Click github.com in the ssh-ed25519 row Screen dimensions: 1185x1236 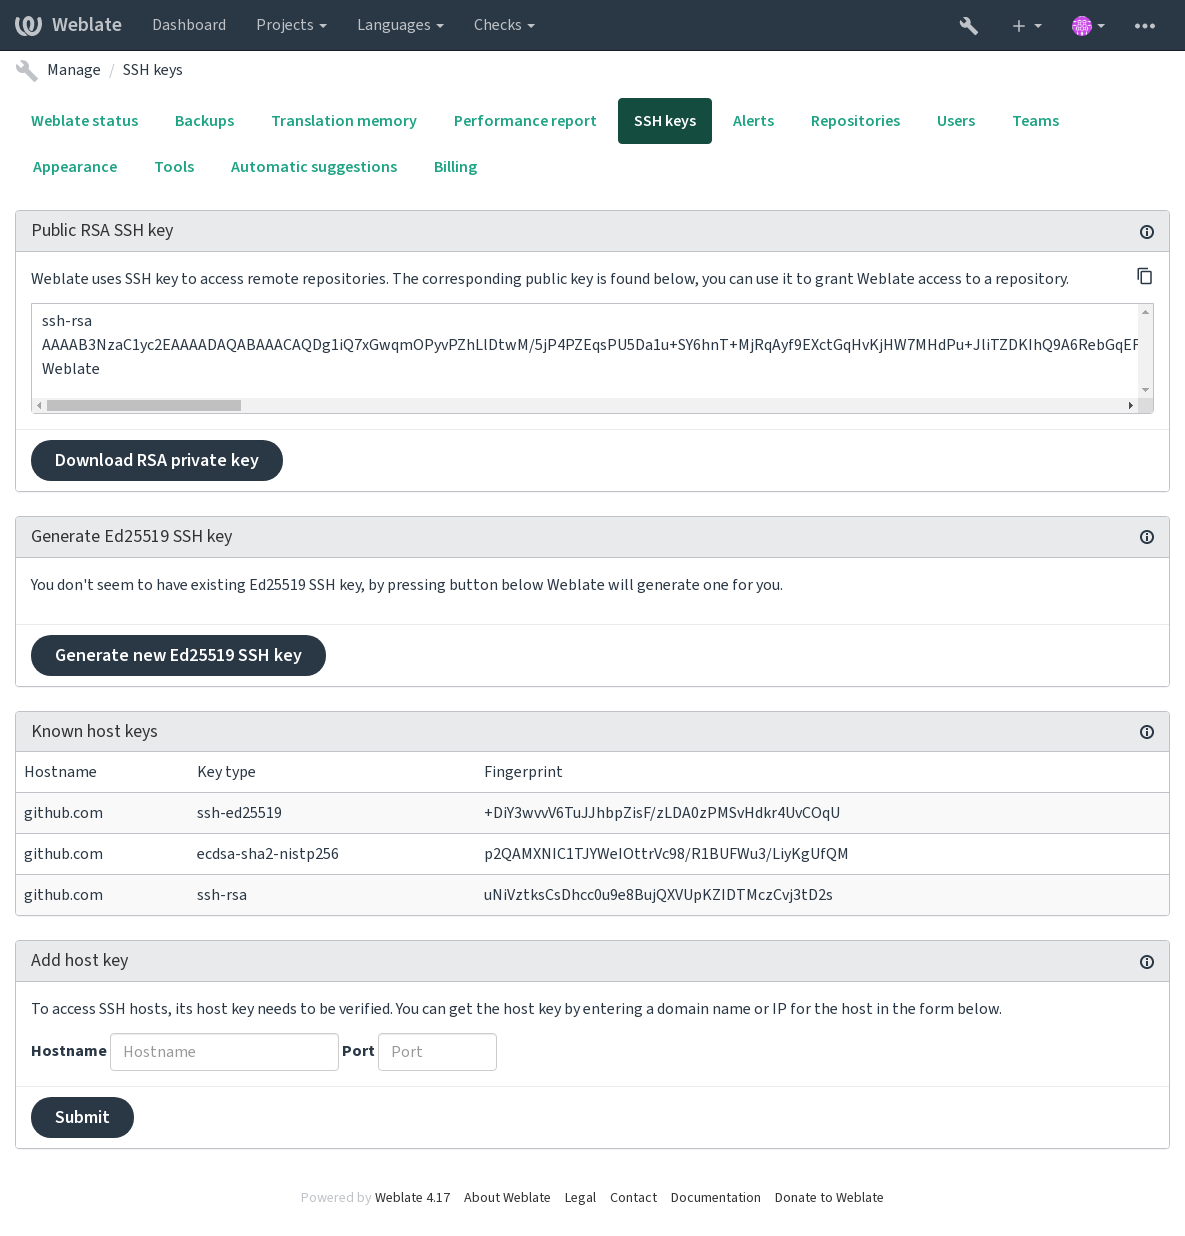63,813
